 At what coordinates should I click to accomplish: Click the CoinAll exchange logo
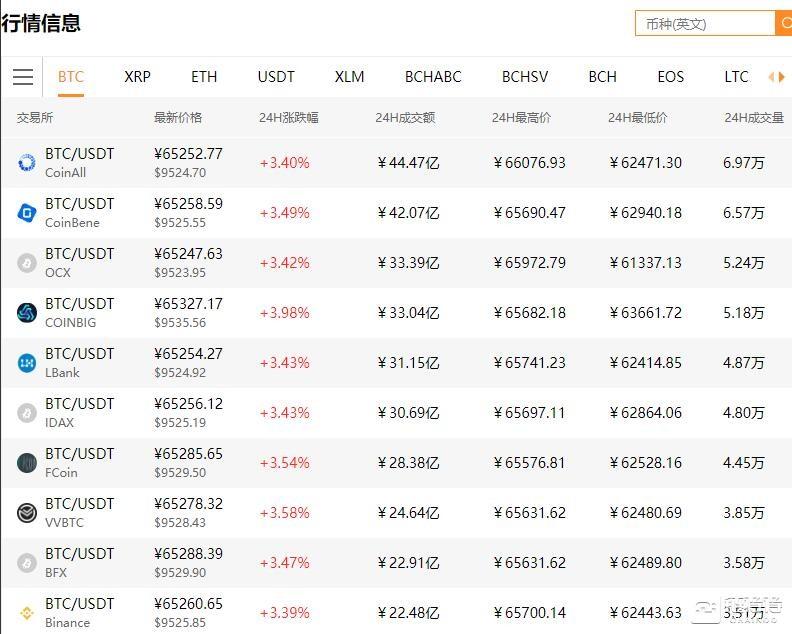pos(27,163)
